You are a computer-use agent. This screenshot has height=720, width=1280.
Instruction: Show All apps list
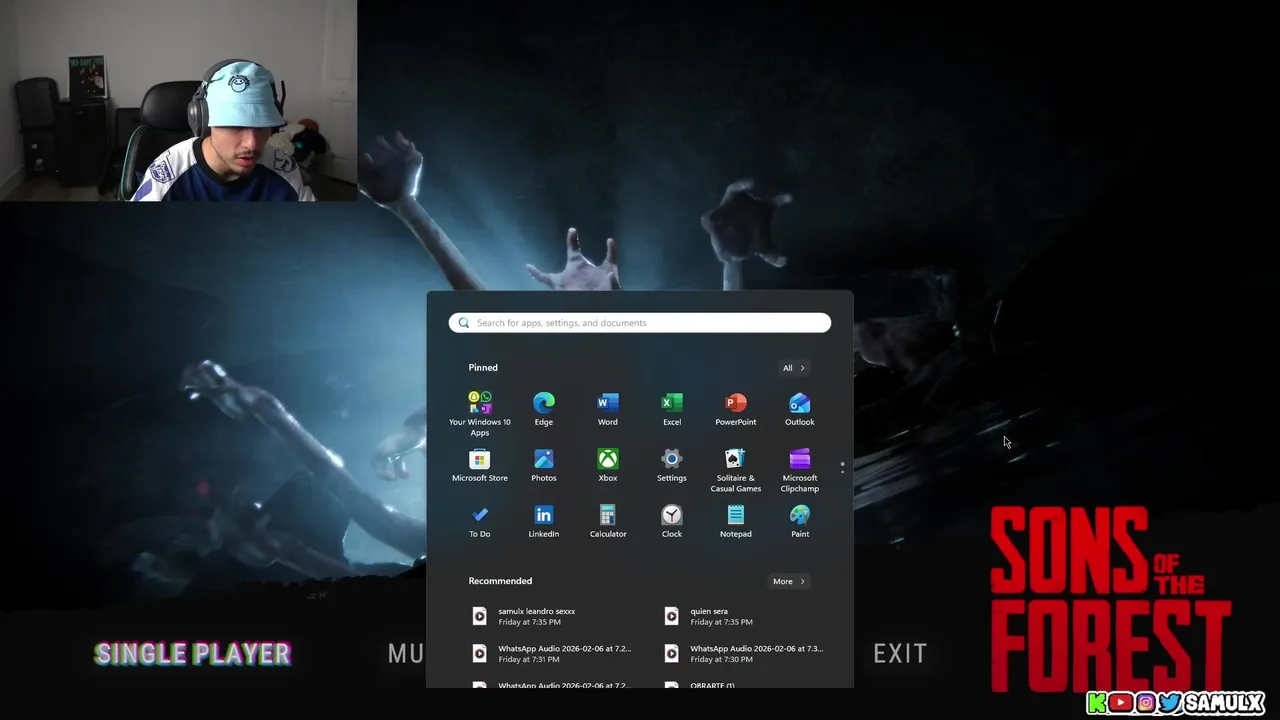(793, 368)
